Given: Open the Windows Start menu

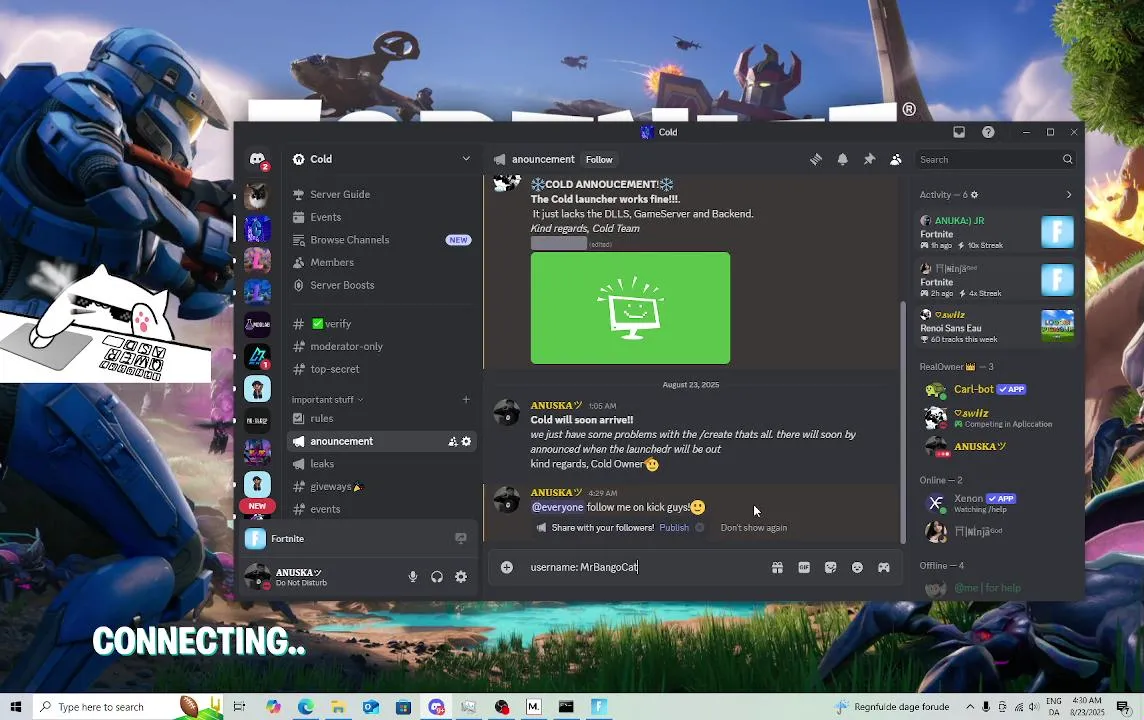Looking at the screenshot, I should coord(16,706).
